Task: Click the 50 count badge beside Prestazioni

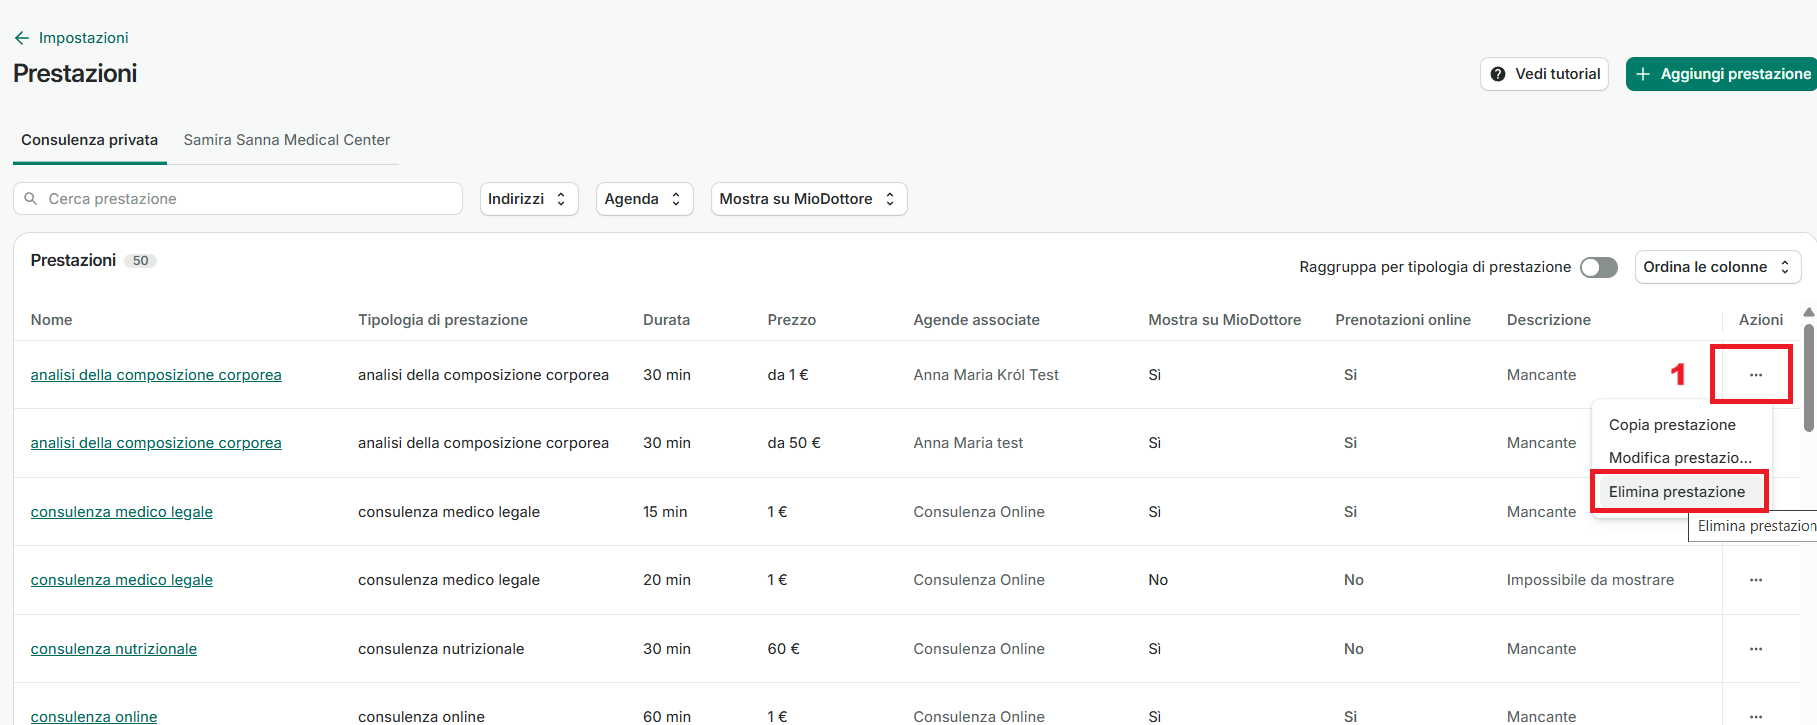Action: 141,261
